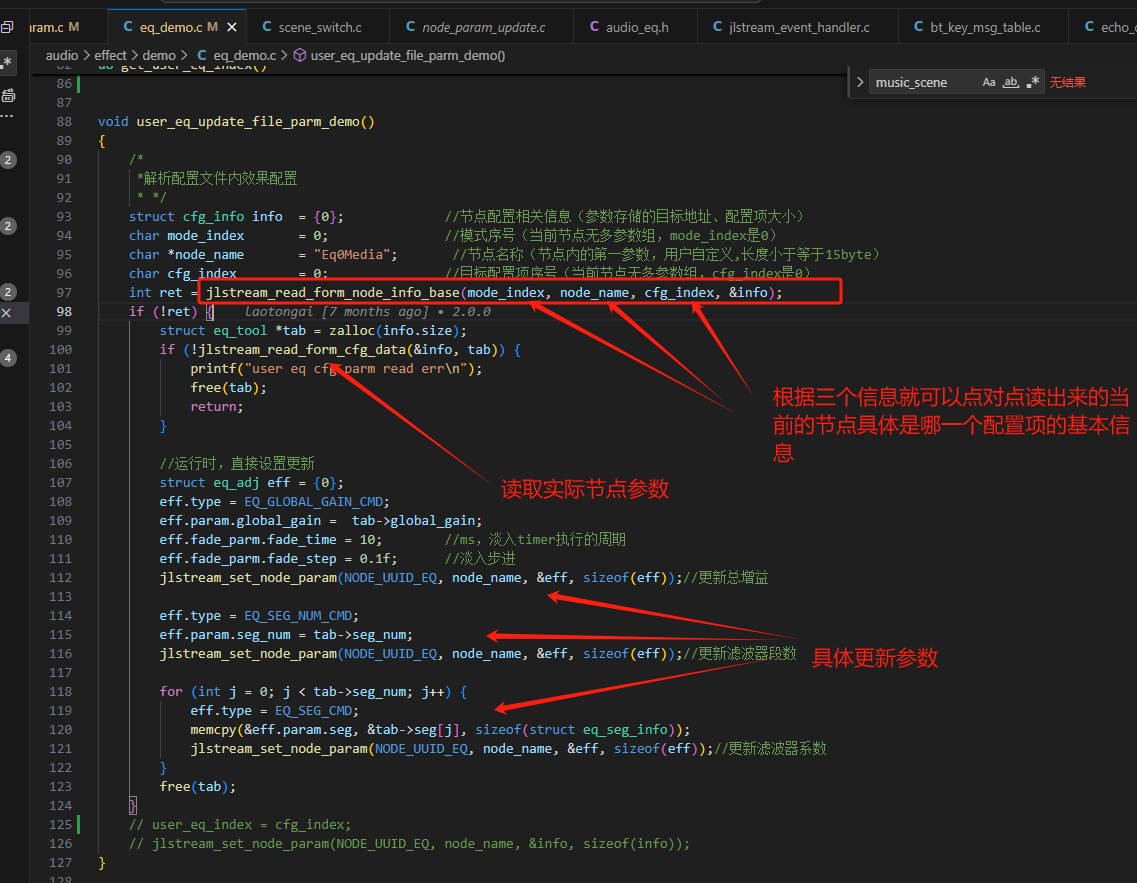Open the 'demo' breadcrumb segment

(x=159, y=55)
